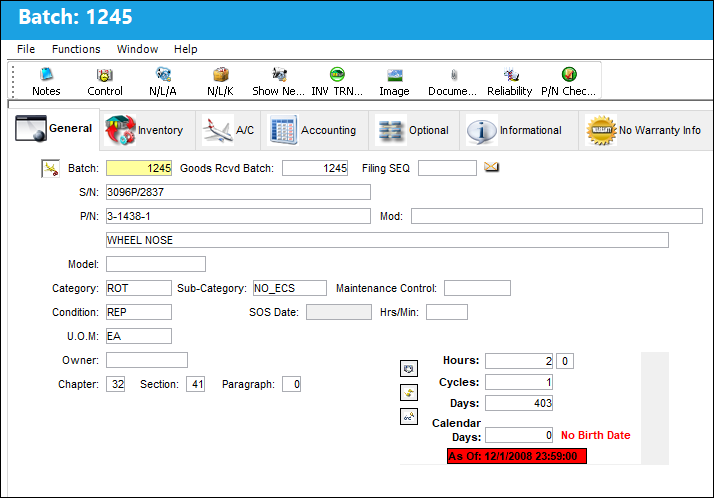The height and width of the screenshot is (498, 714).
Task: Click the Sub-Category field showing NO_ECS
Action: point(290,288)
